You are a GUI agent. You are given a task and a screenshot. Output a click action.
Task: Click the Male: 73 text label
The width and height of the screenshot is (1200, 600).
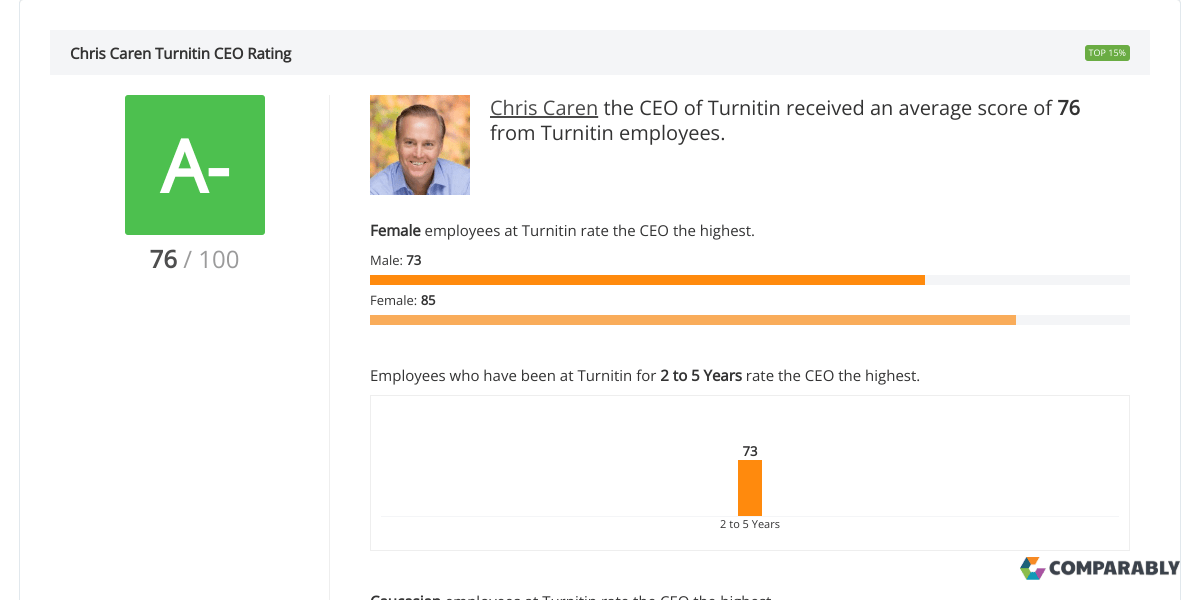[x=396, y=260]
